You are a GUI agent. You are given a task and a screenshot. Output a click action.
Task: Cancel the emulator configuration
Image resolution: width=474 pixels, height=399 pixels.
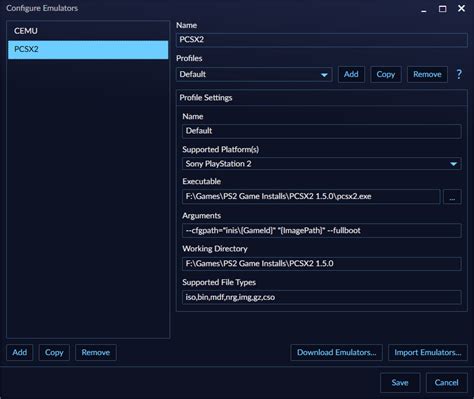click(446, 382)
